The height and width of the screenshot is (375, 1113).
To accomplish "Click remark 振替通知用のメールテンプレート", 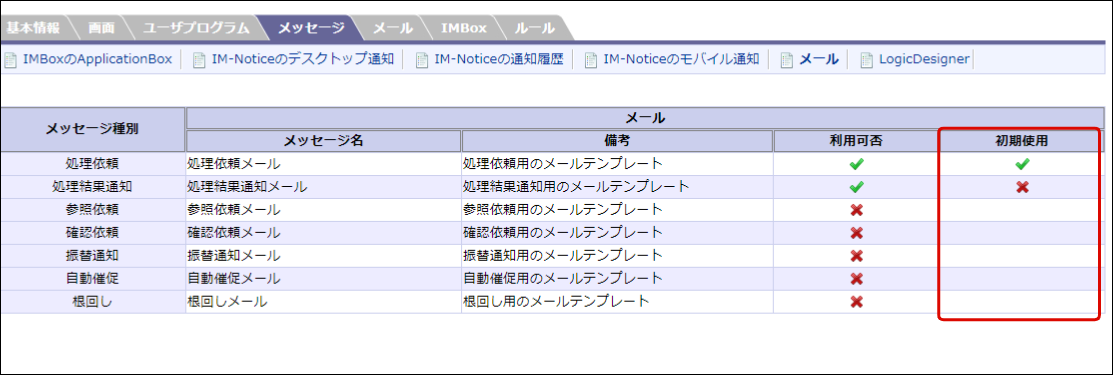I will 563,255.
